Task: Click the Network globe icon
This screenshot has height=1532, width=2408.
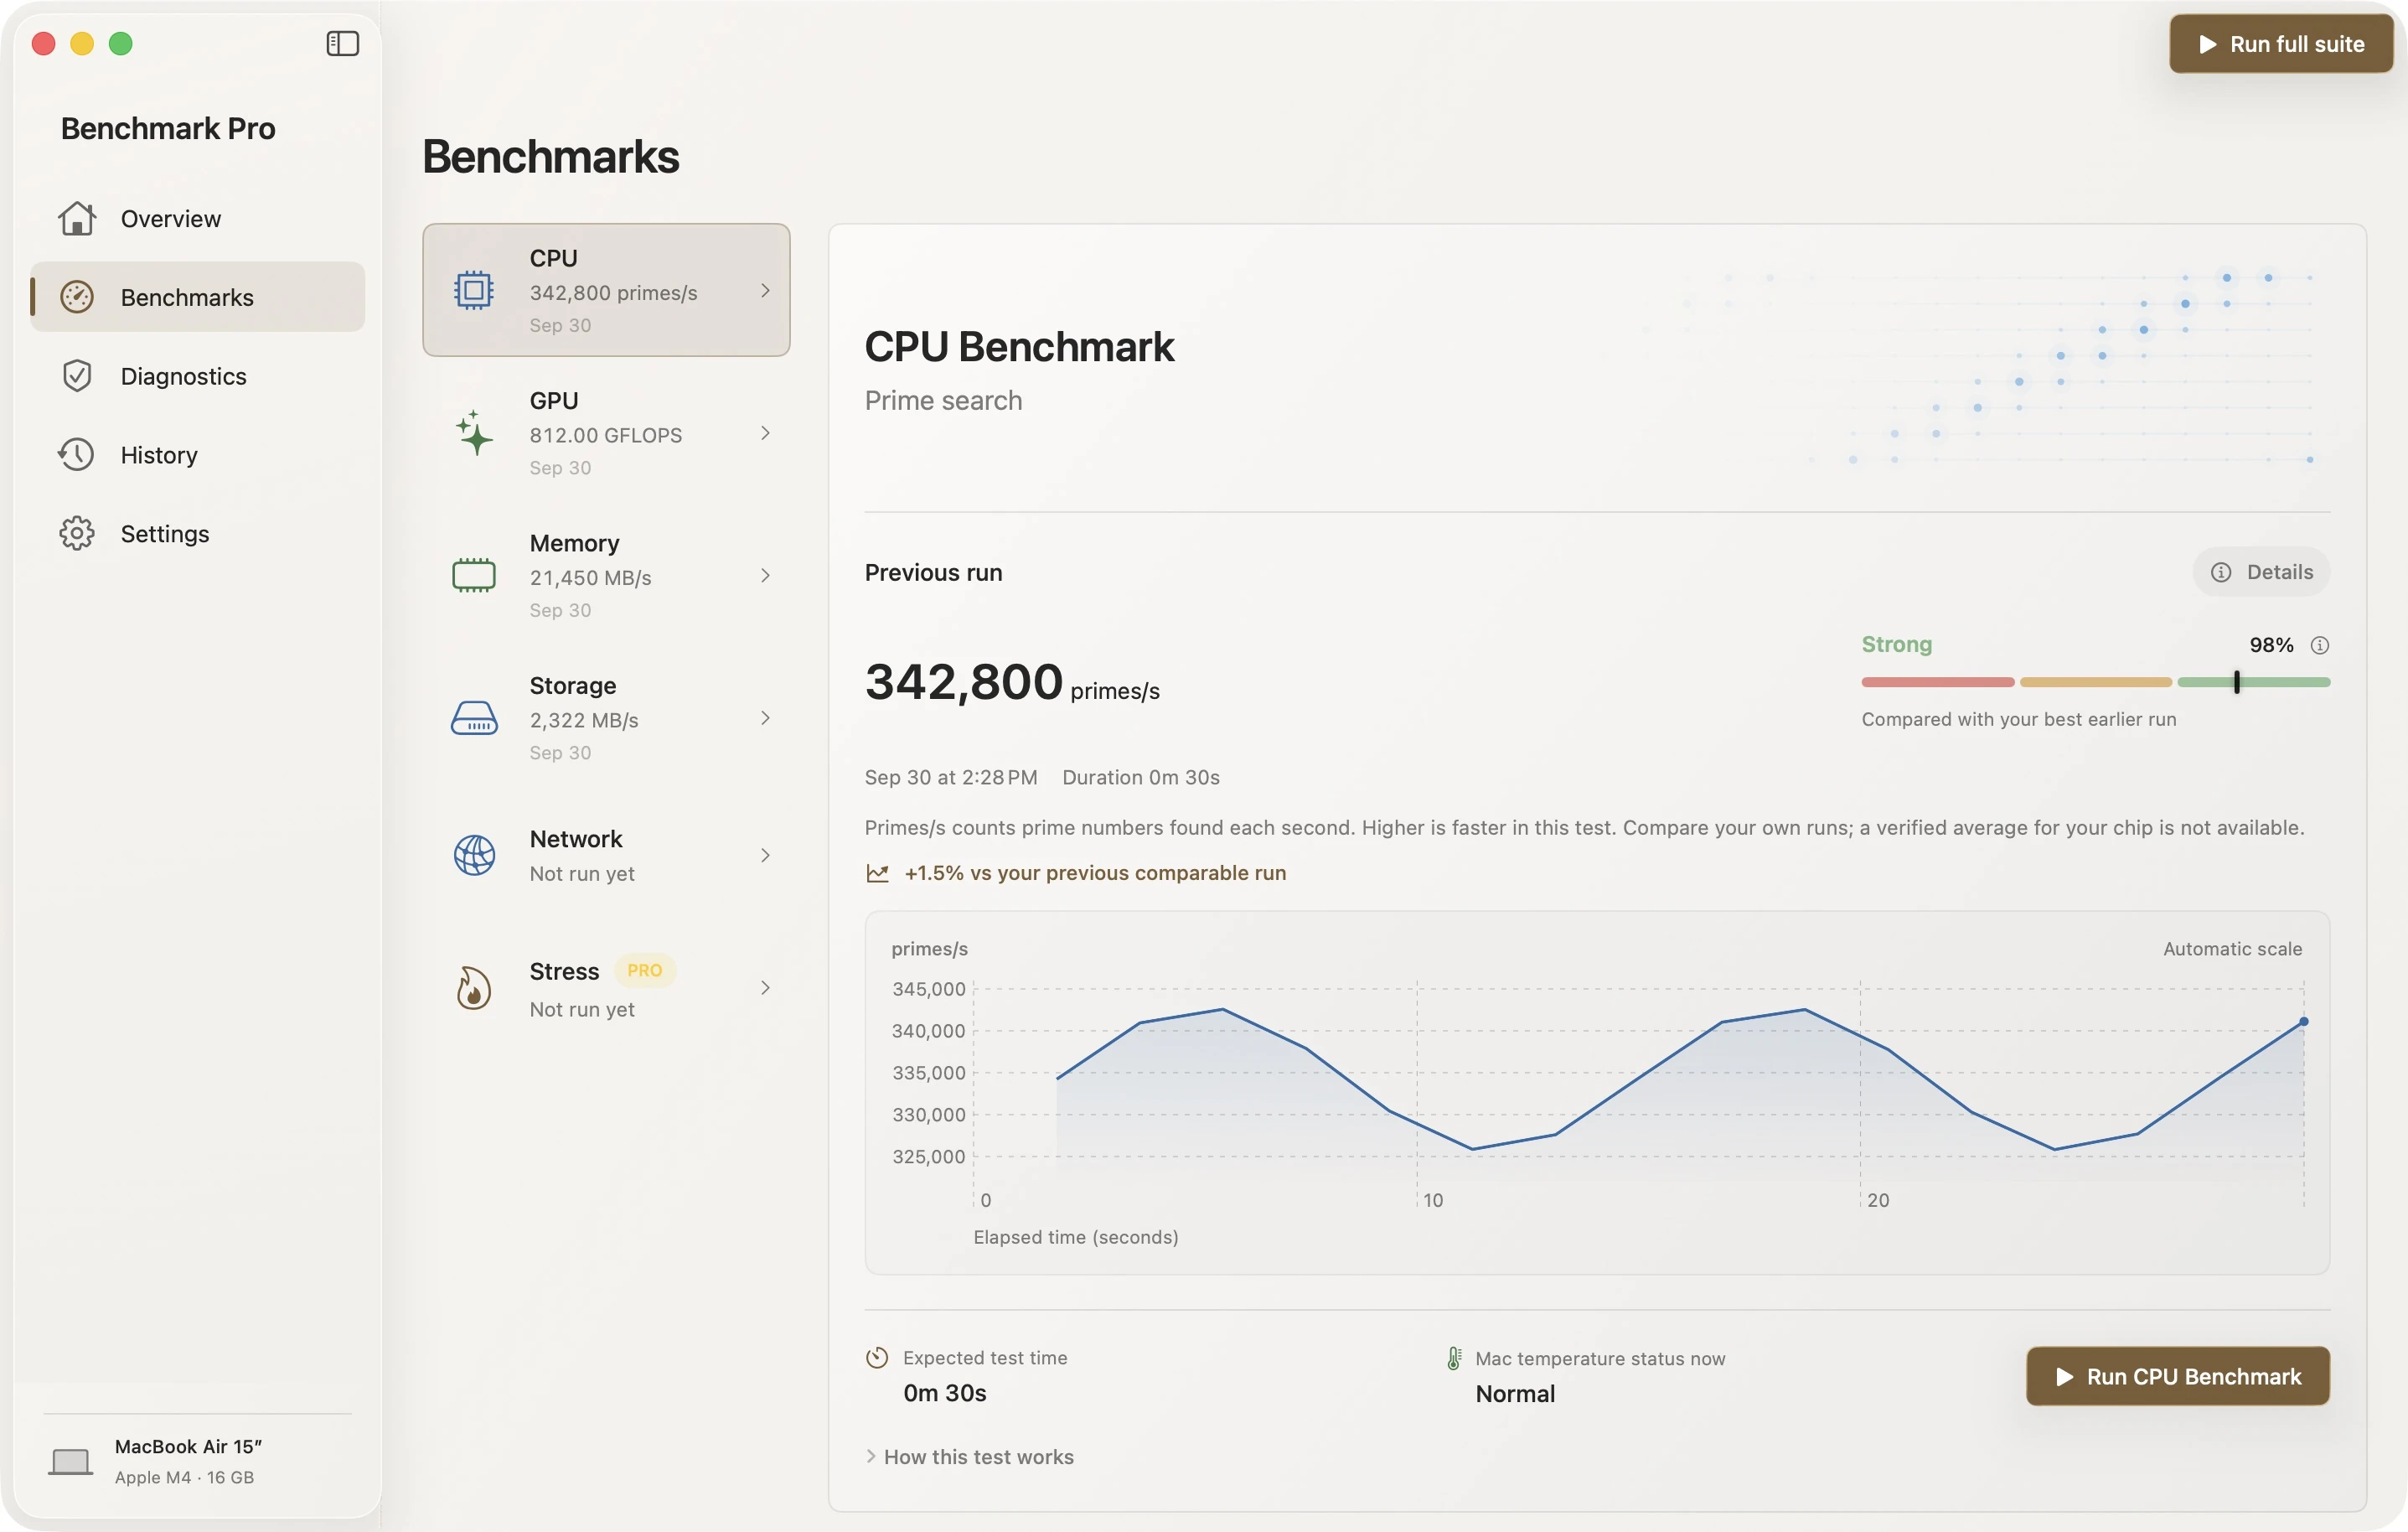Action: (x=474, y=855)
